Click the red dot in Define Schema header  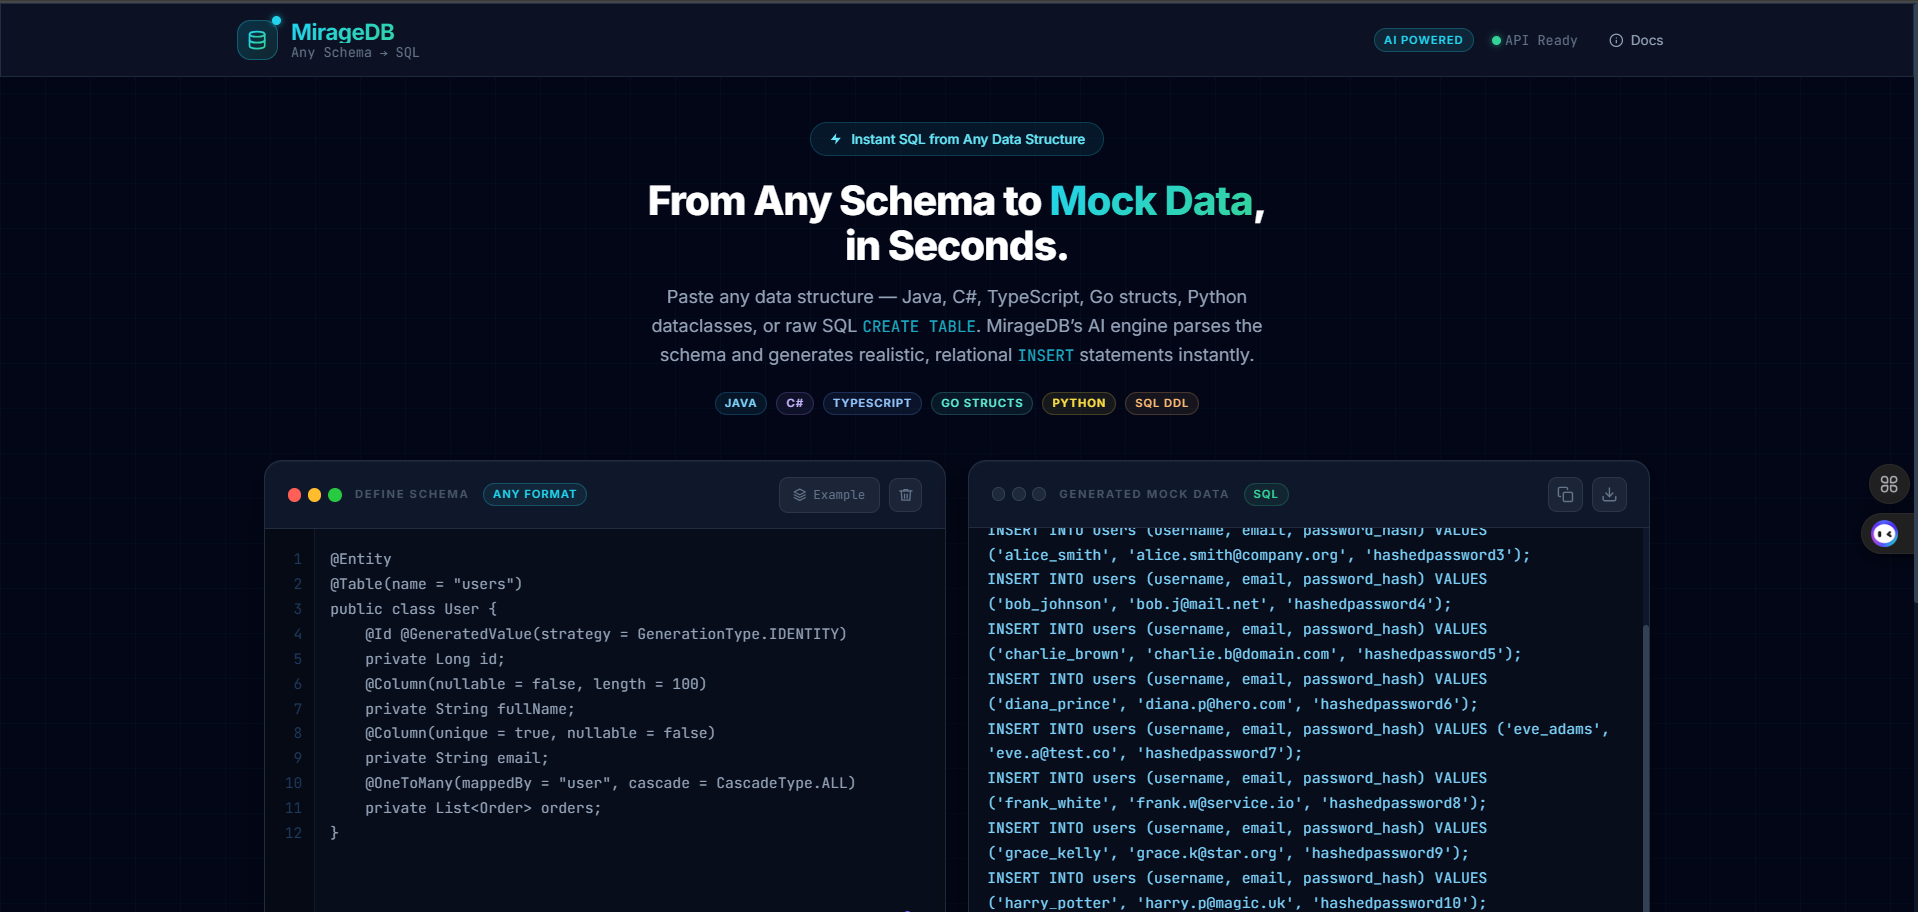[294, 495]
